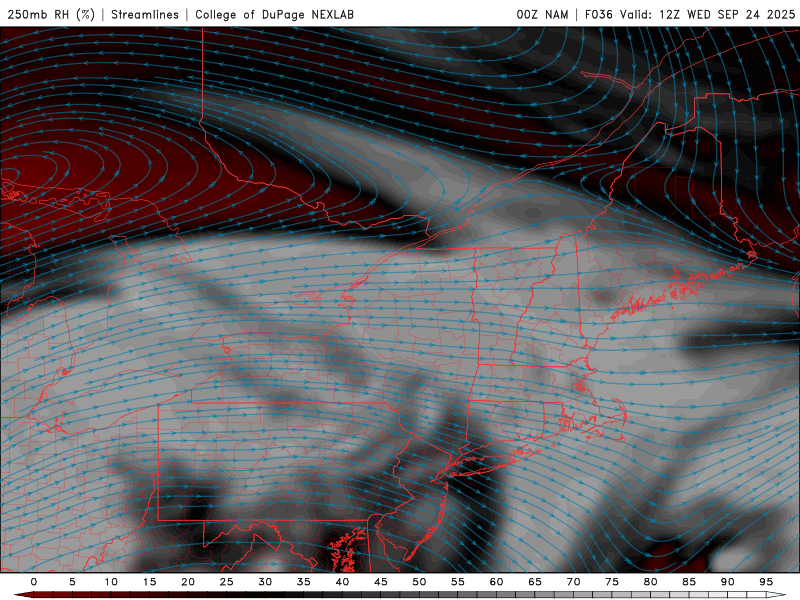The width and height of the screenshot is (800, 600).
Task: Click the "250mb RH (%)" title text
Action: (51, 14)
